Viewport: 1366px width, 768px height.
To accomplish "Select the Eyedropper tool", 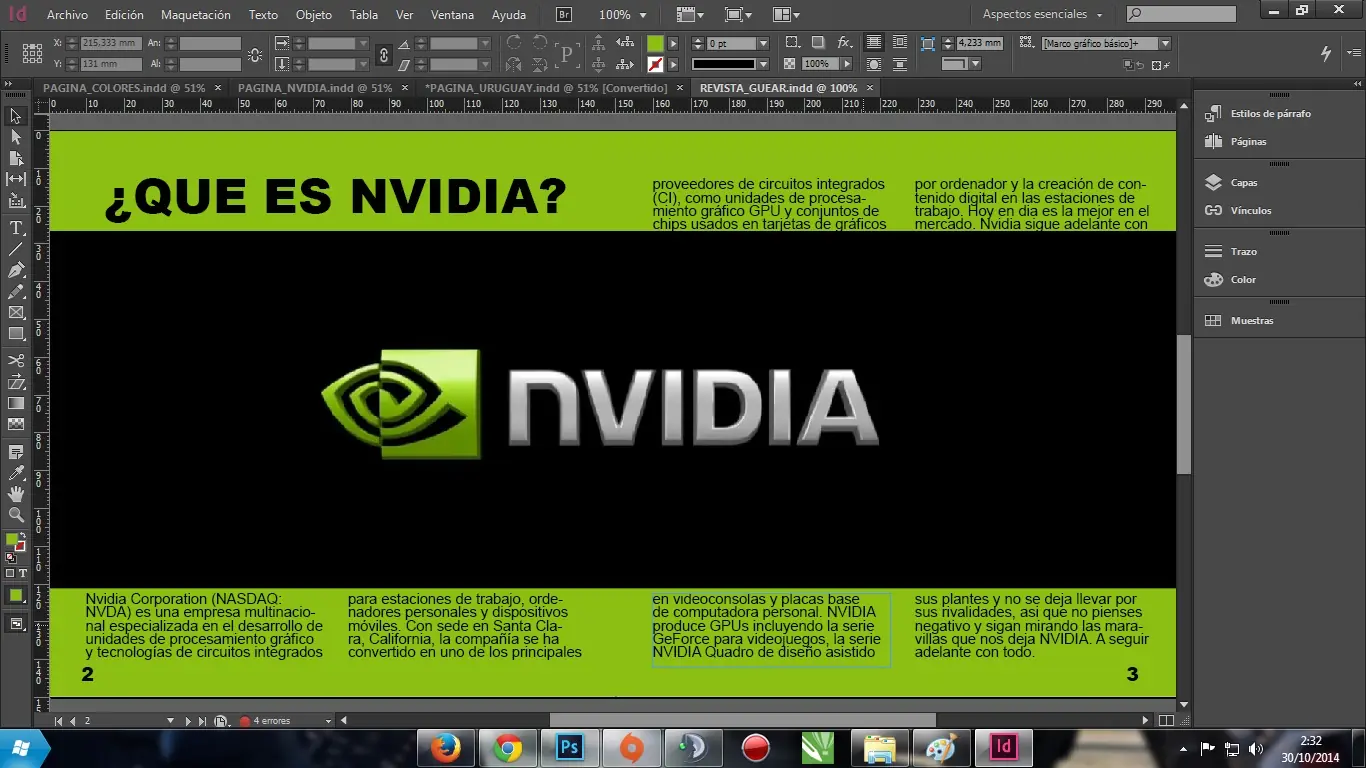I will [16, 473].
